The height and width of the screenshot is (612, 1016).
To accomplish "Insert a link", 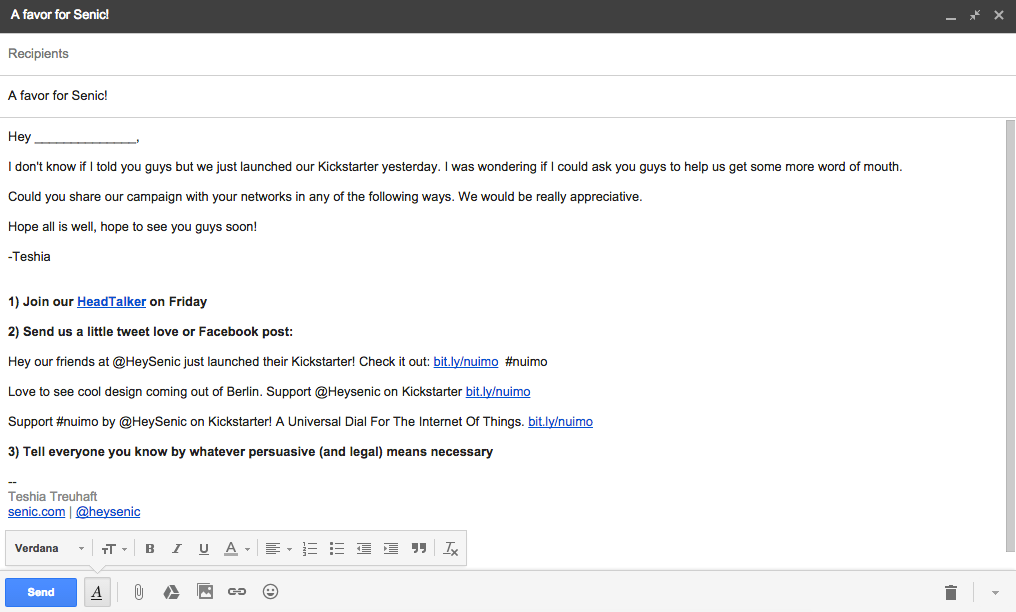I will 237,592.
